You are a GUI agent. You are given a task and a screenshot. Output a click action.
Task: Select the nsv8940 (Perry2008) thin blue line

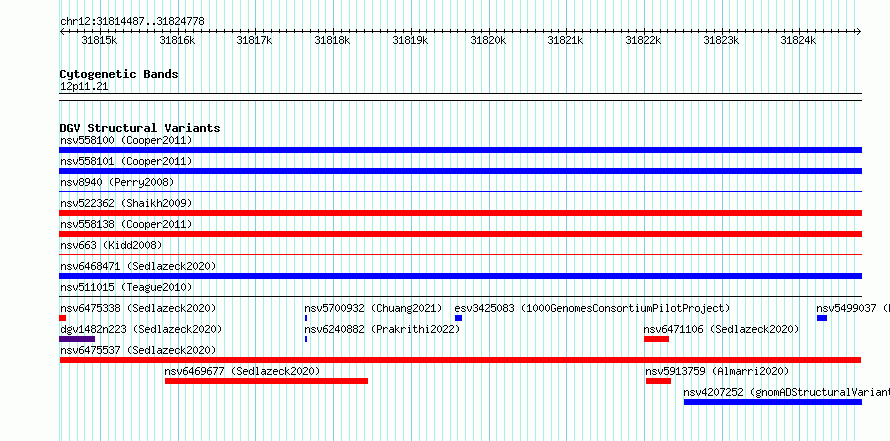tap(460, 192)
